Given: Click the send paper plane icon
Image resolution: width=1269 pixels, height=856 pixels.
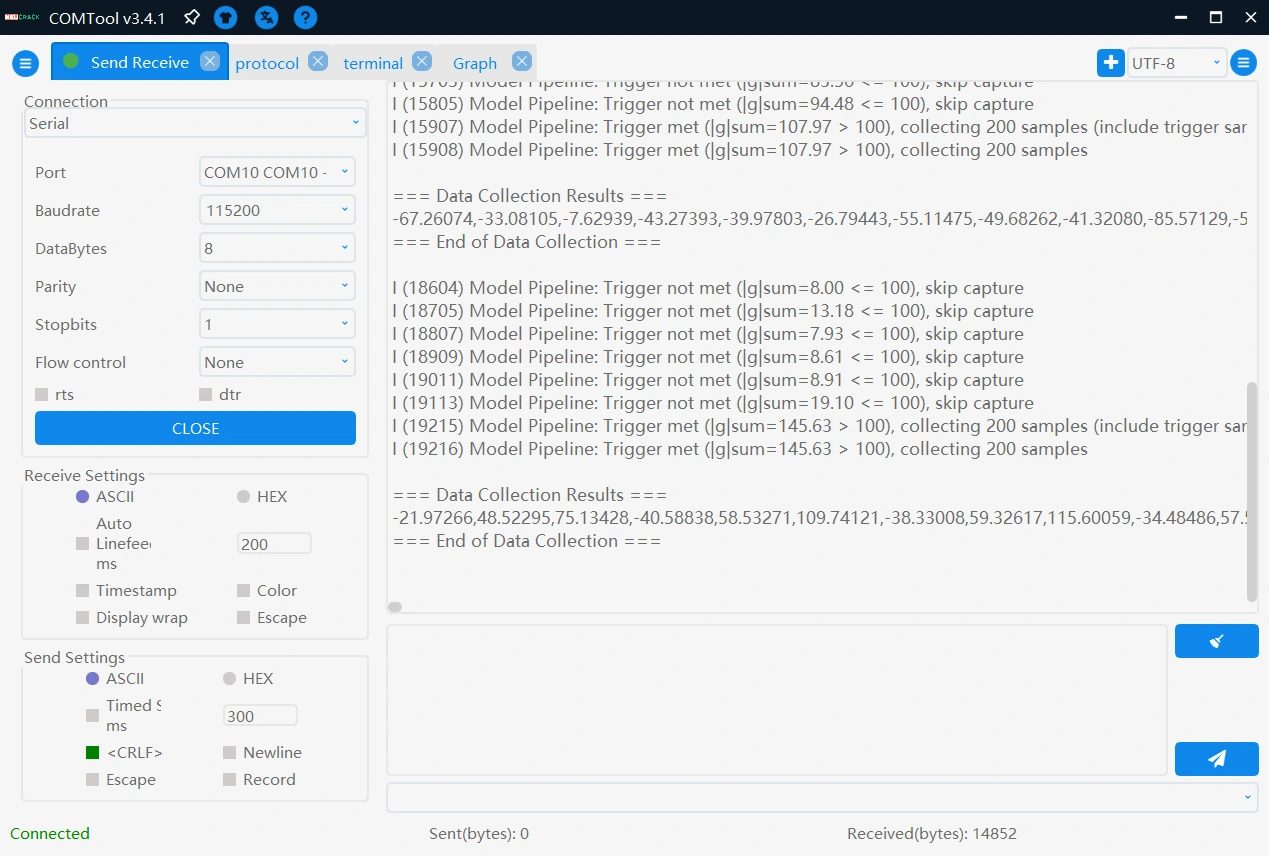Looking at the screenshot, I should [x=1216, y=759].
